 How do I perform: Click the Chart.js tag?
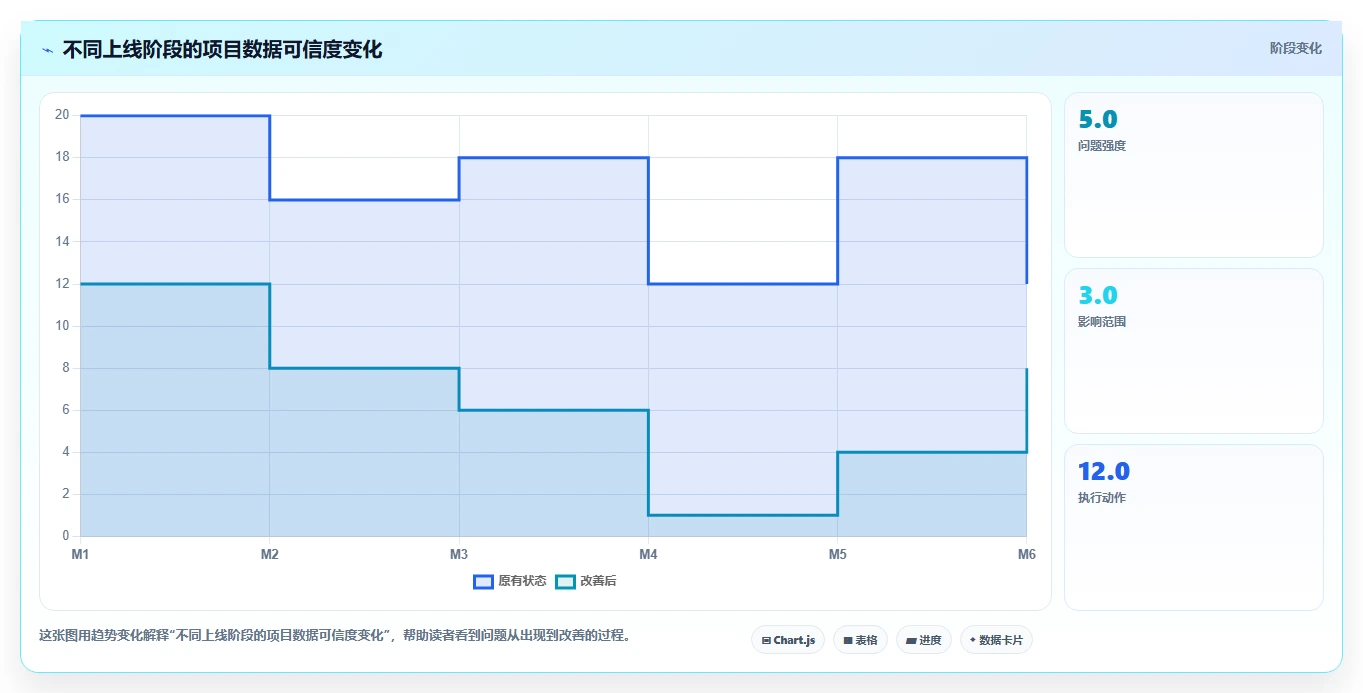tap(788, 640)
